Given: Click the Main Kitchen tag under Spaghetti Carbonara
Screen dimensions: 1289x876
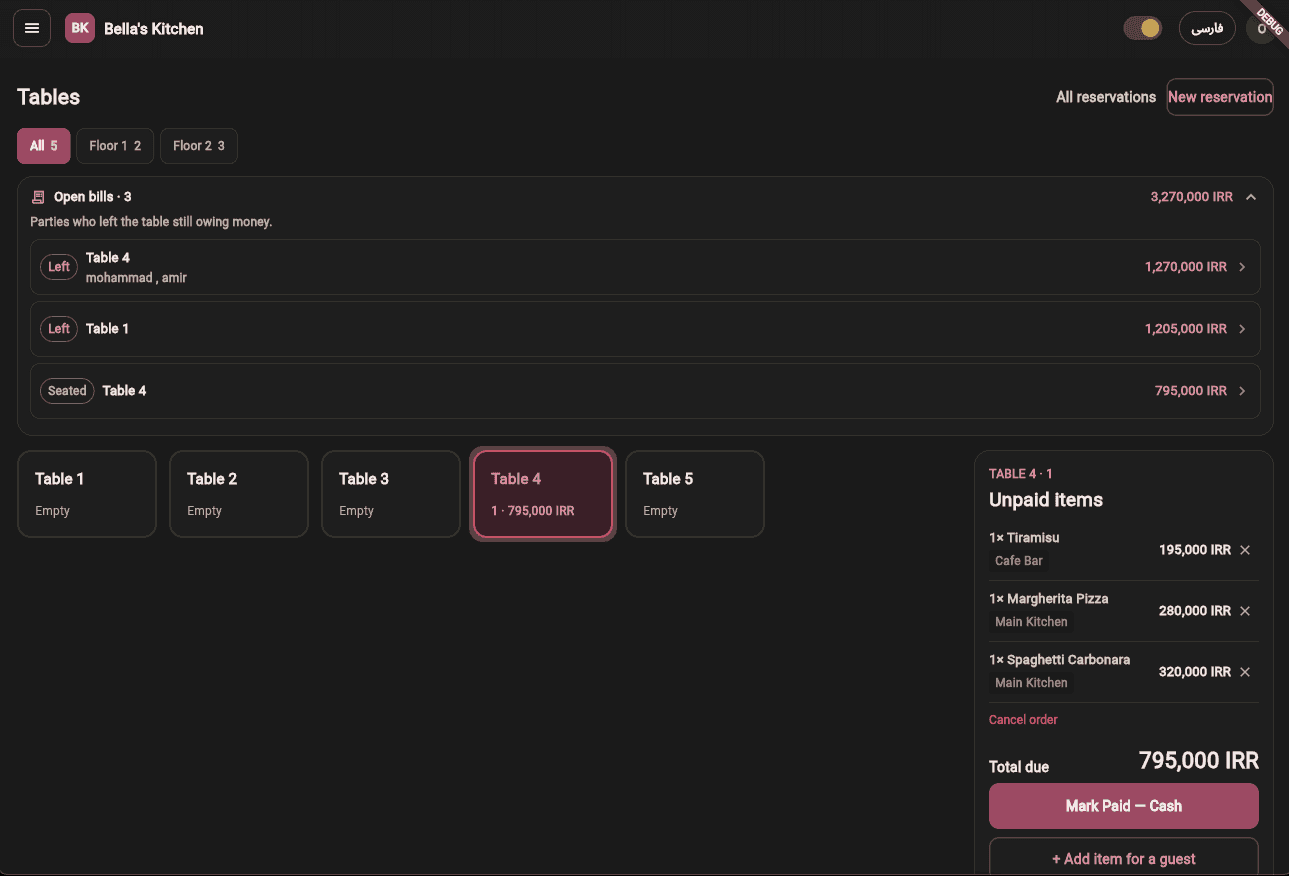Looking at the screenshot, I should pyautogui.click(x=1031, y=683).
